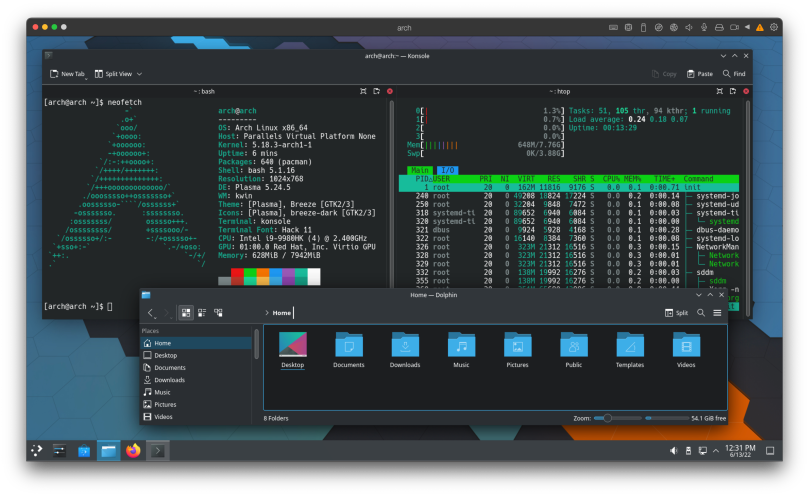809x496 pixels.
Task: Maximize the htop split pane
Action: coord(719,91)
